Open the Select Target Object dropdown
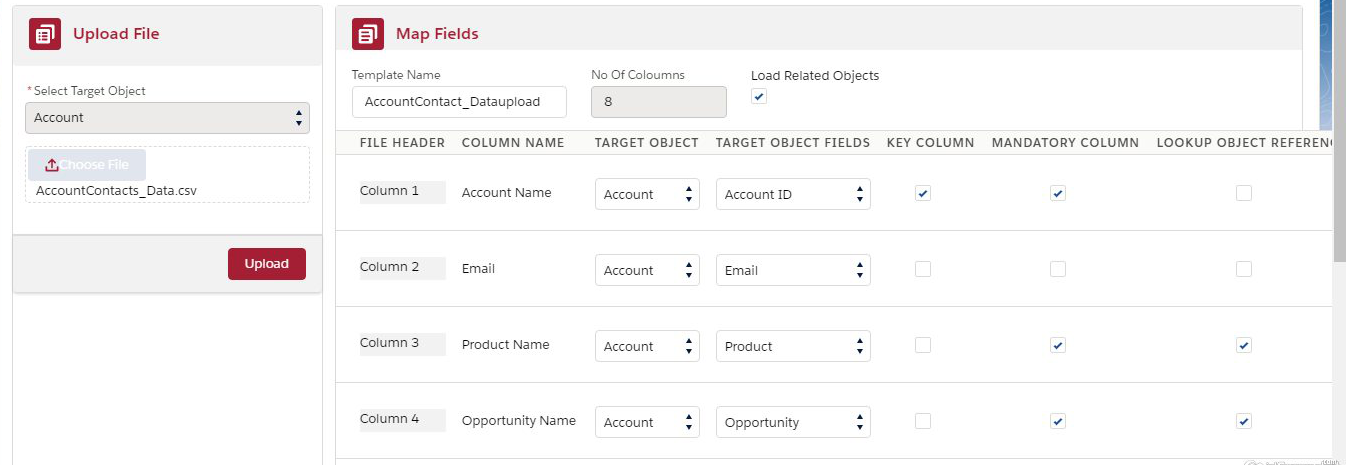 pos(167,118)
